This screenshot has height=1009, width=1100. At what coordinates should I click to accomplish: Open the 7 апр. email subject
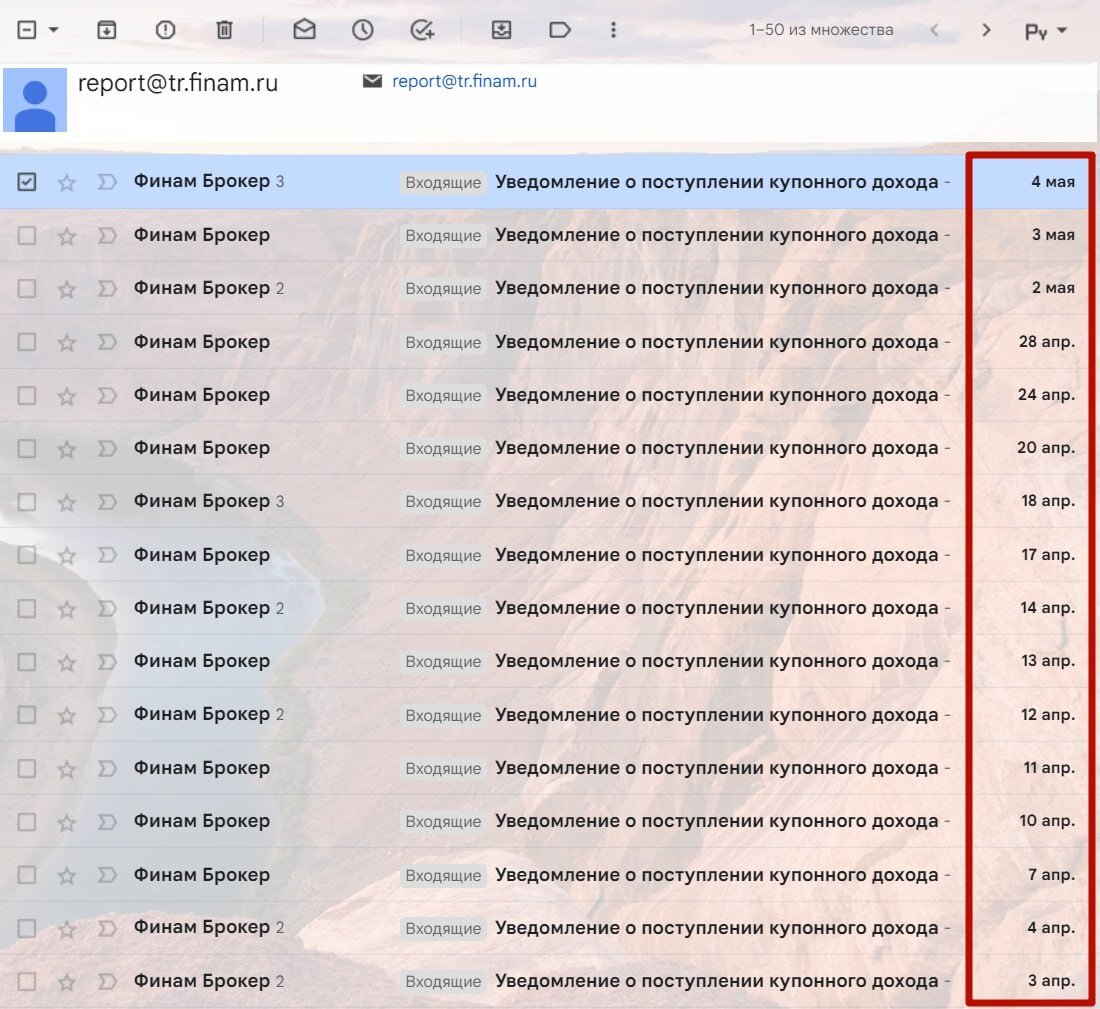point(716,875)
